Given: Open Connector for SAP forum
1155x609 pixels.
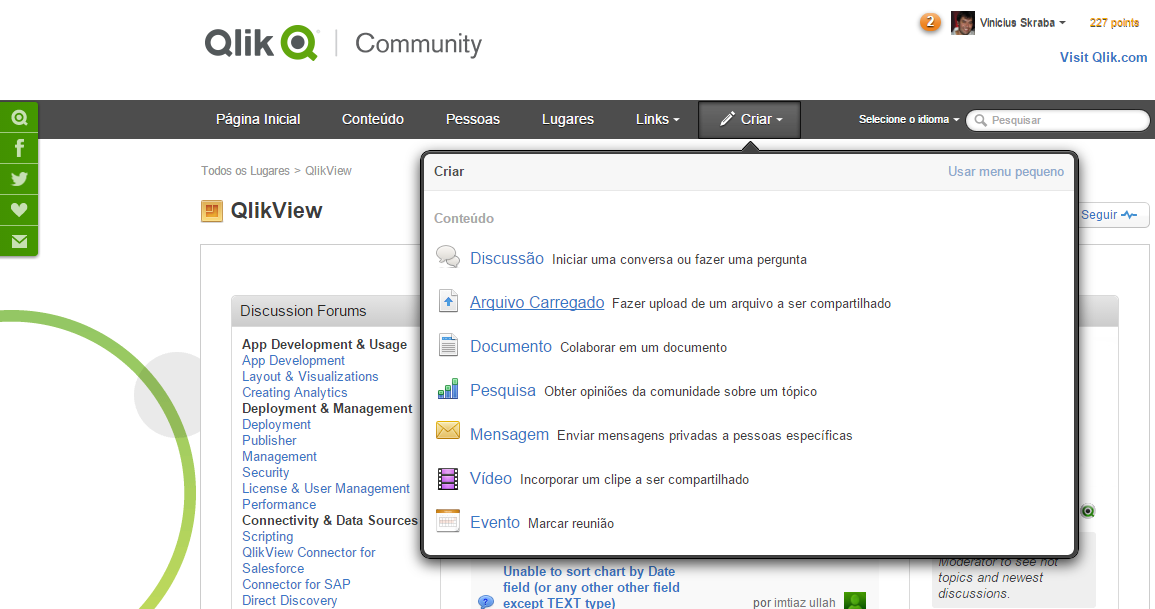Looking at the screenshot, I should click(296, 585).
